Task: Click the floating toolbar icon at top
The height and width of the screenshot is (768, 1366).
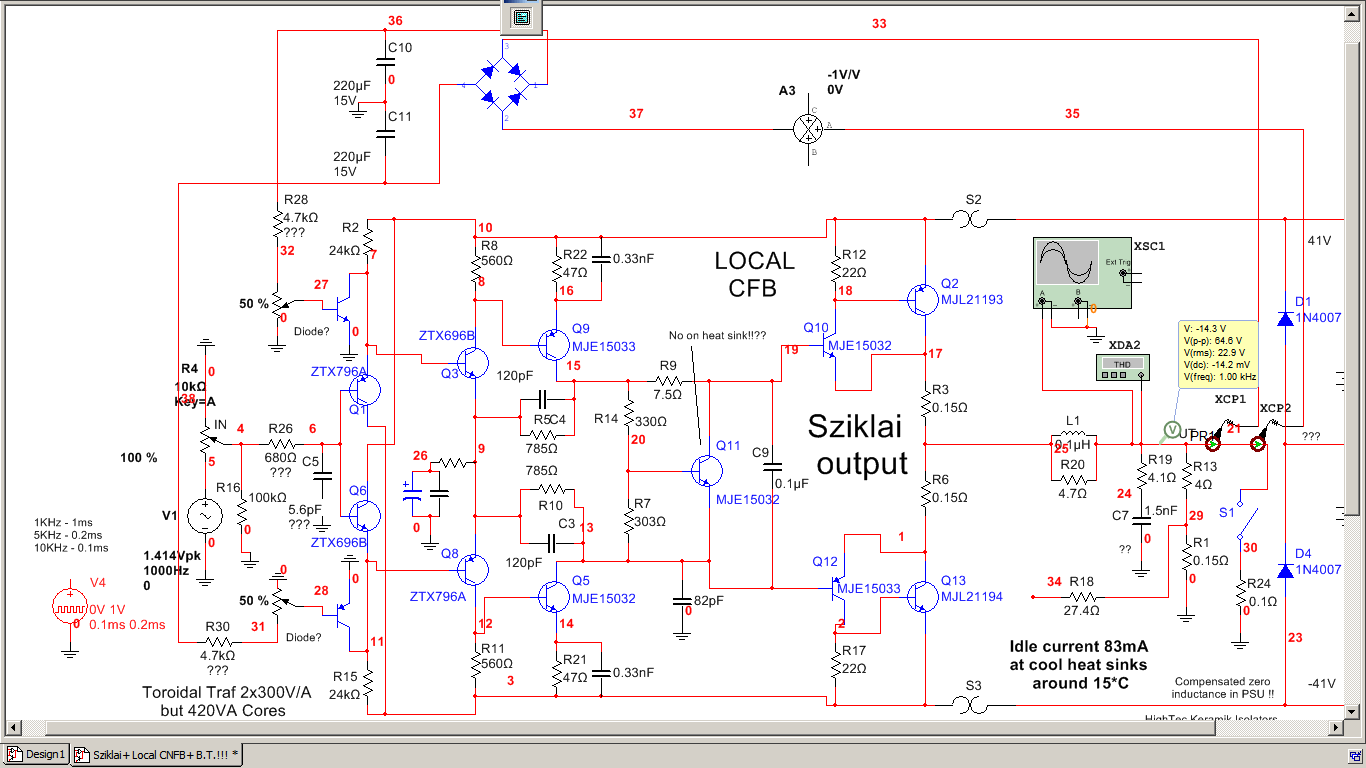Action: point(520,17)
